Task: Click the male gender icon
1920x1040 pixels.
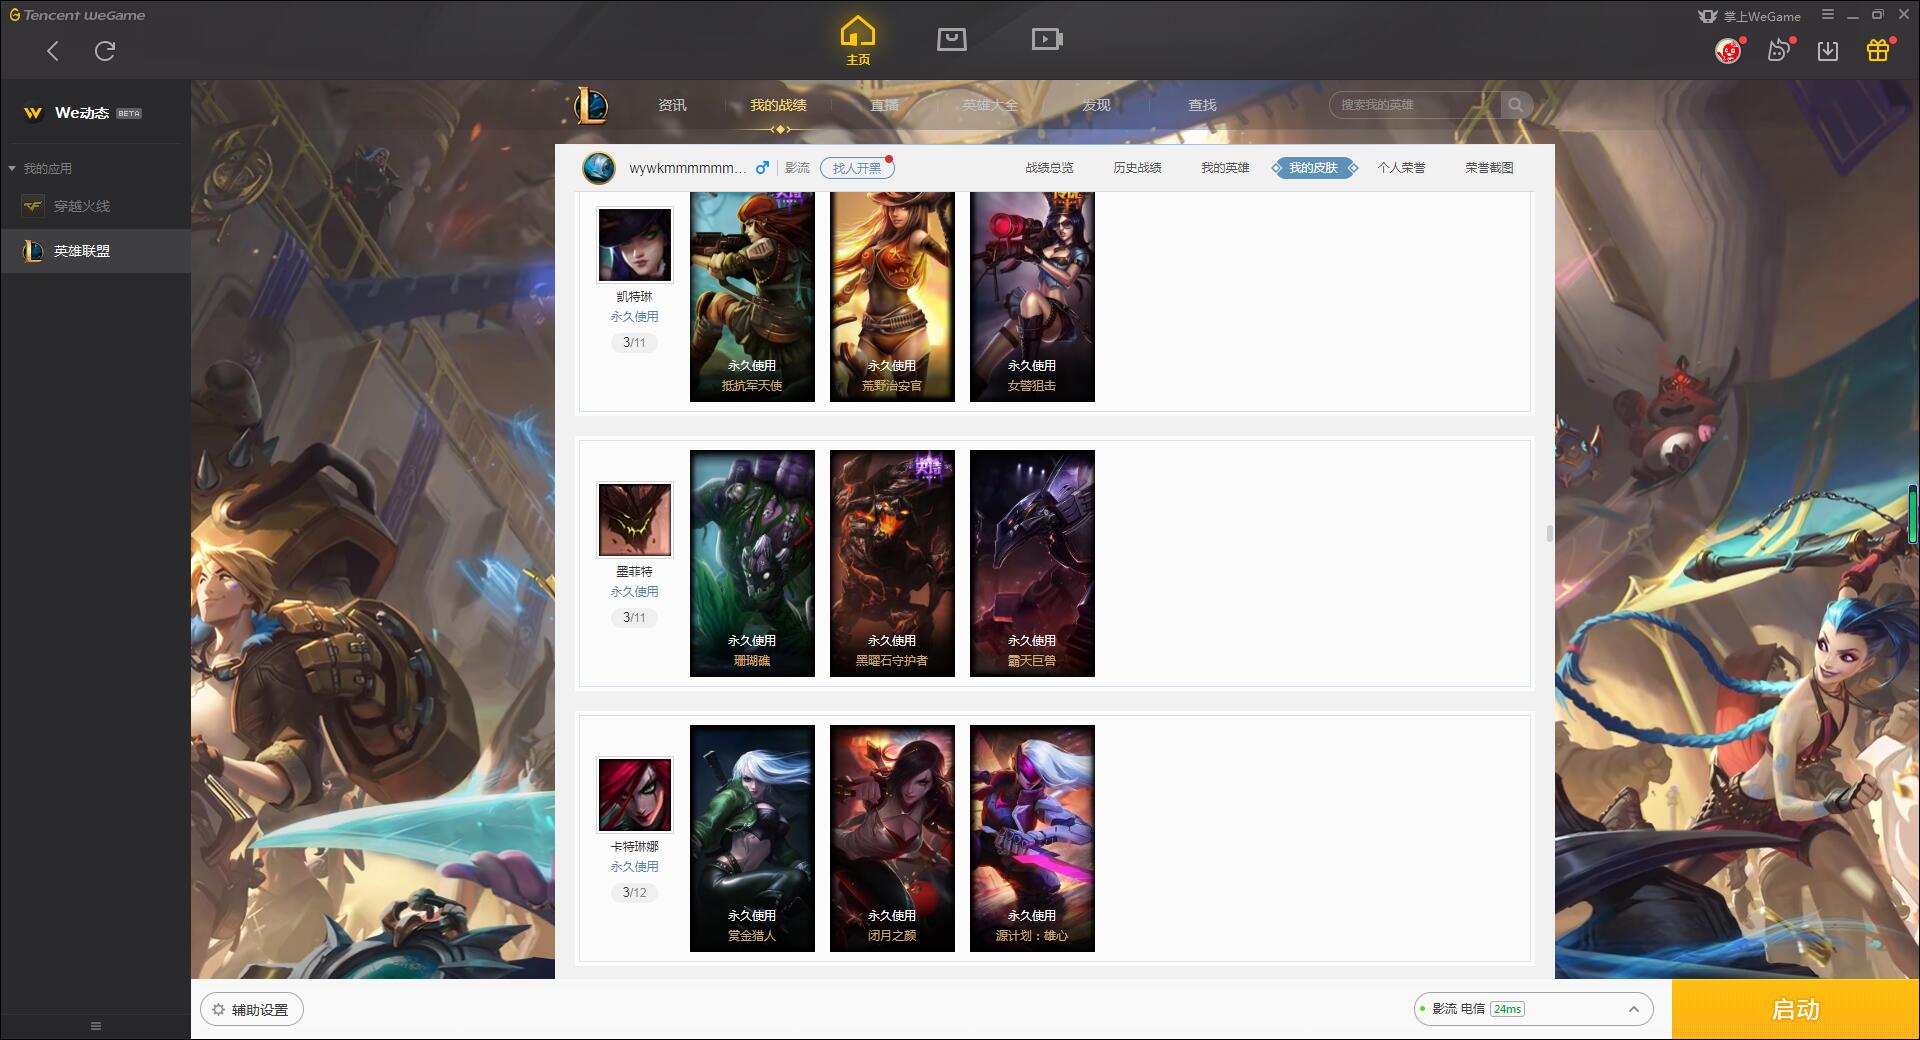Action: pos(762,168)
